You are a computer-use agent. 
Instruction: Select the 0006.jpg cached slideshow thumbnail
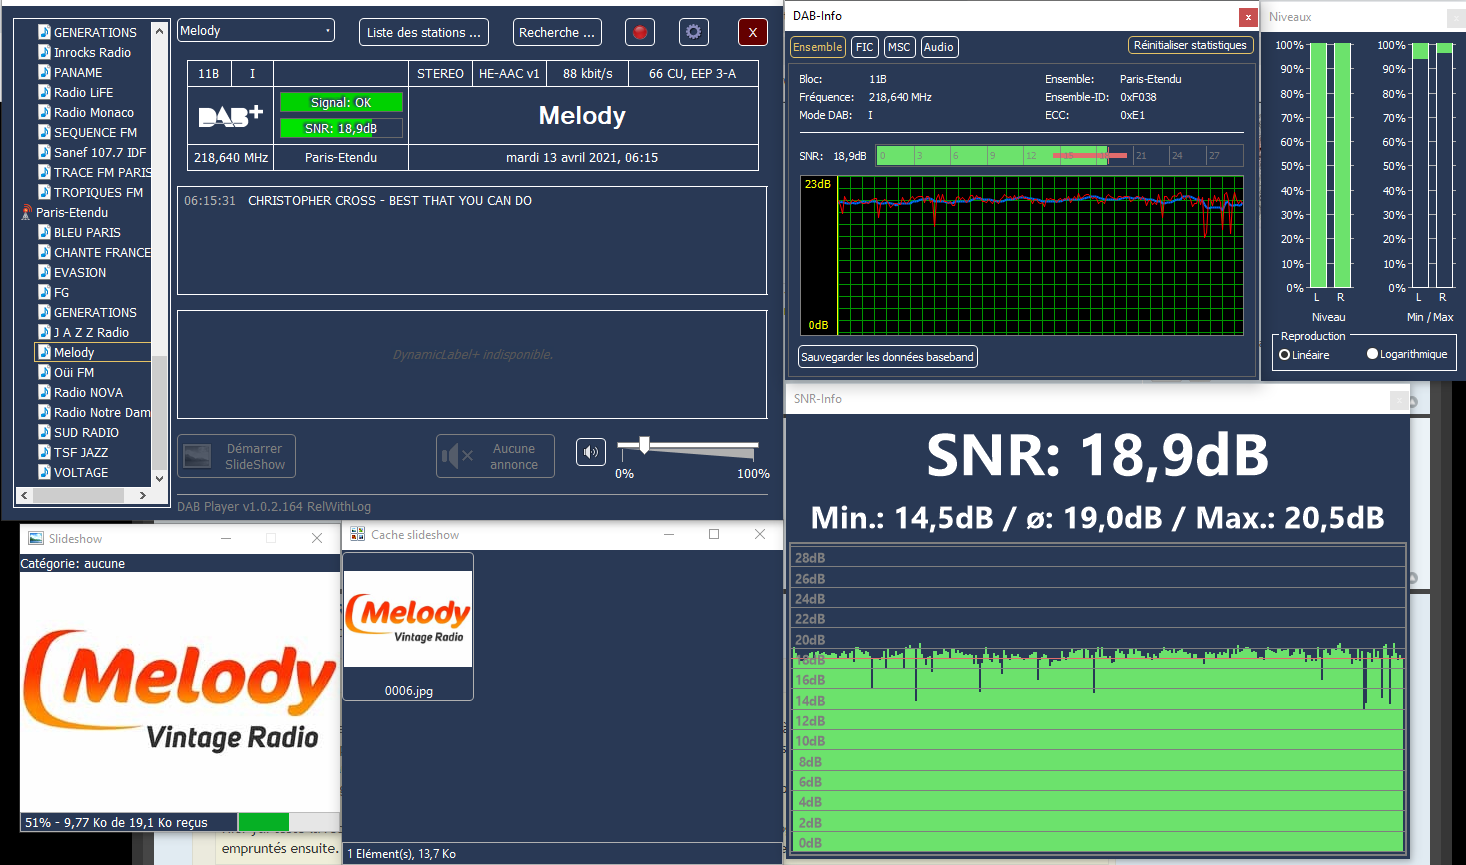408,626
